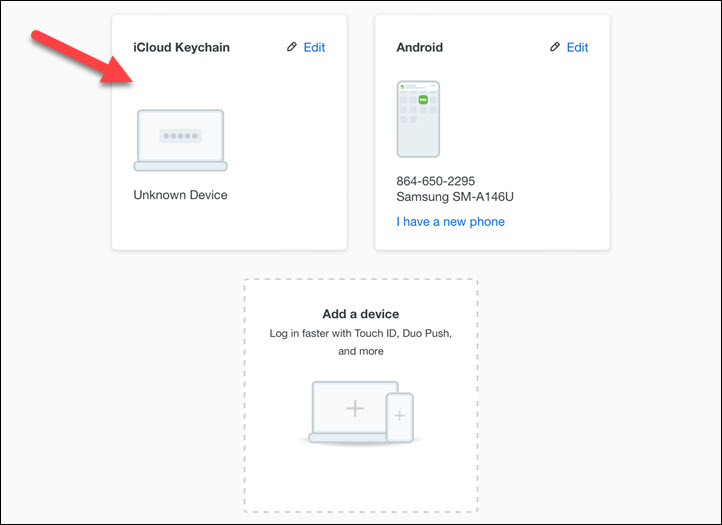Click the pencil icon on Android card

(x=554, y=47)
